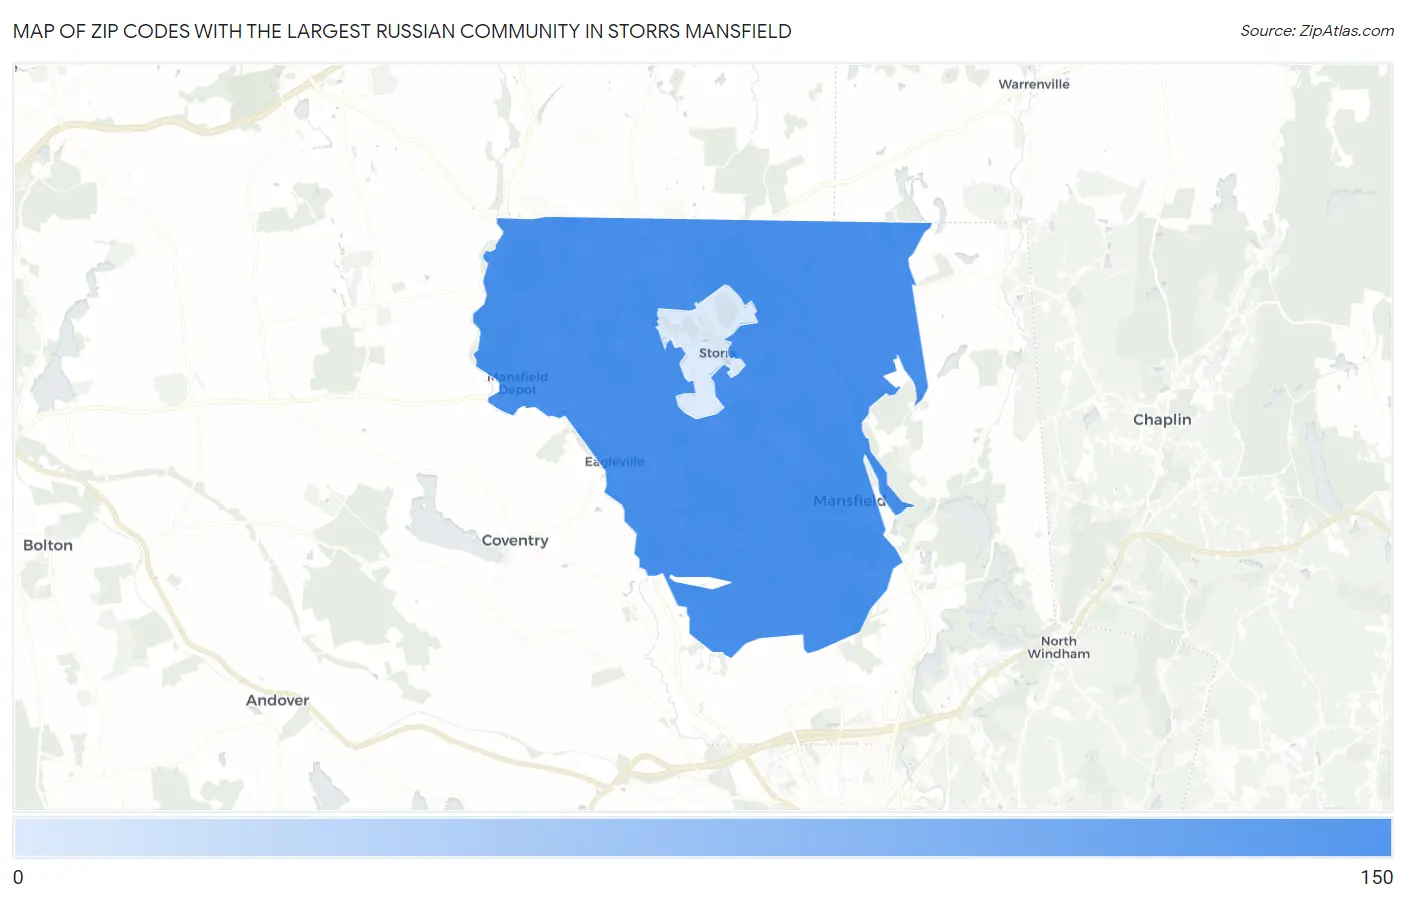Click the Warrenville map label
The image size is (1406, 899).
point(1034,84)
